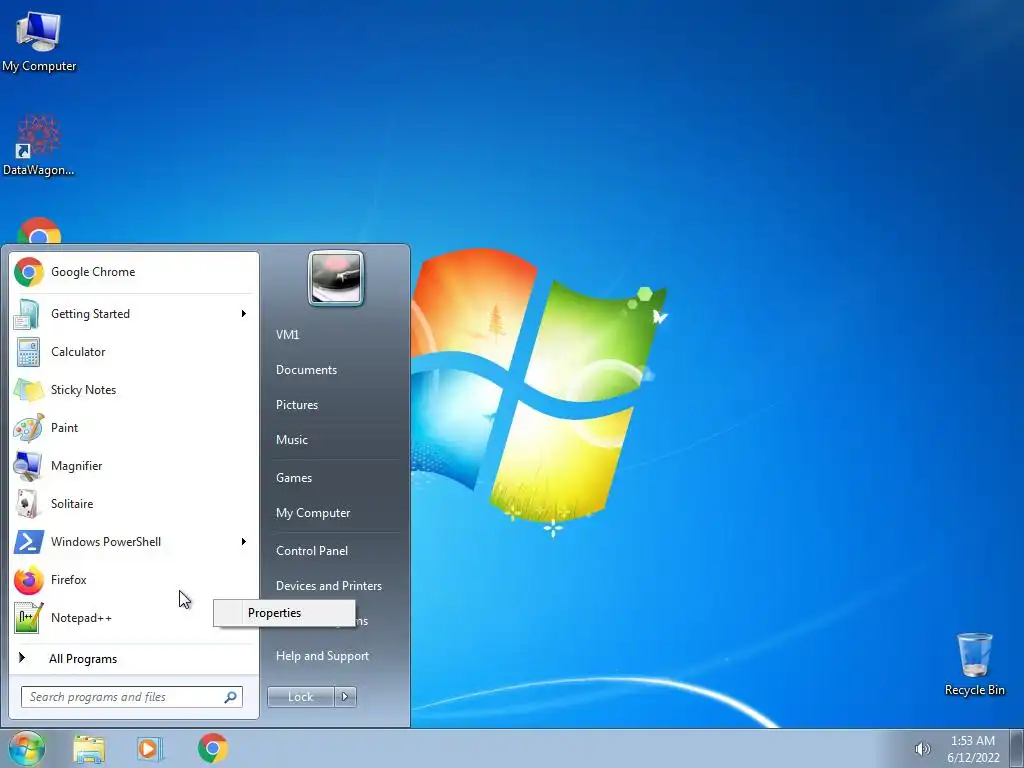Open Documents from the right pane
1024x768 pixels.
pyautogui.click(x=306, y=370)
